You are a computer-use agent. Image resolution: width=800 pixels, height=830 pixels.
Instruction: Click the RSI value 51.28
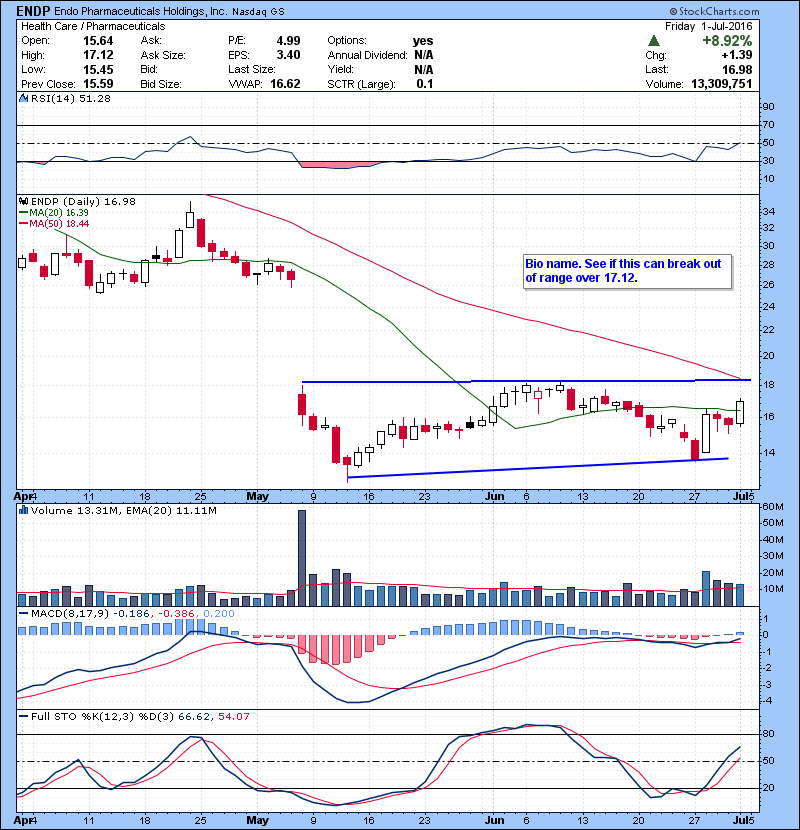[94, 98]
